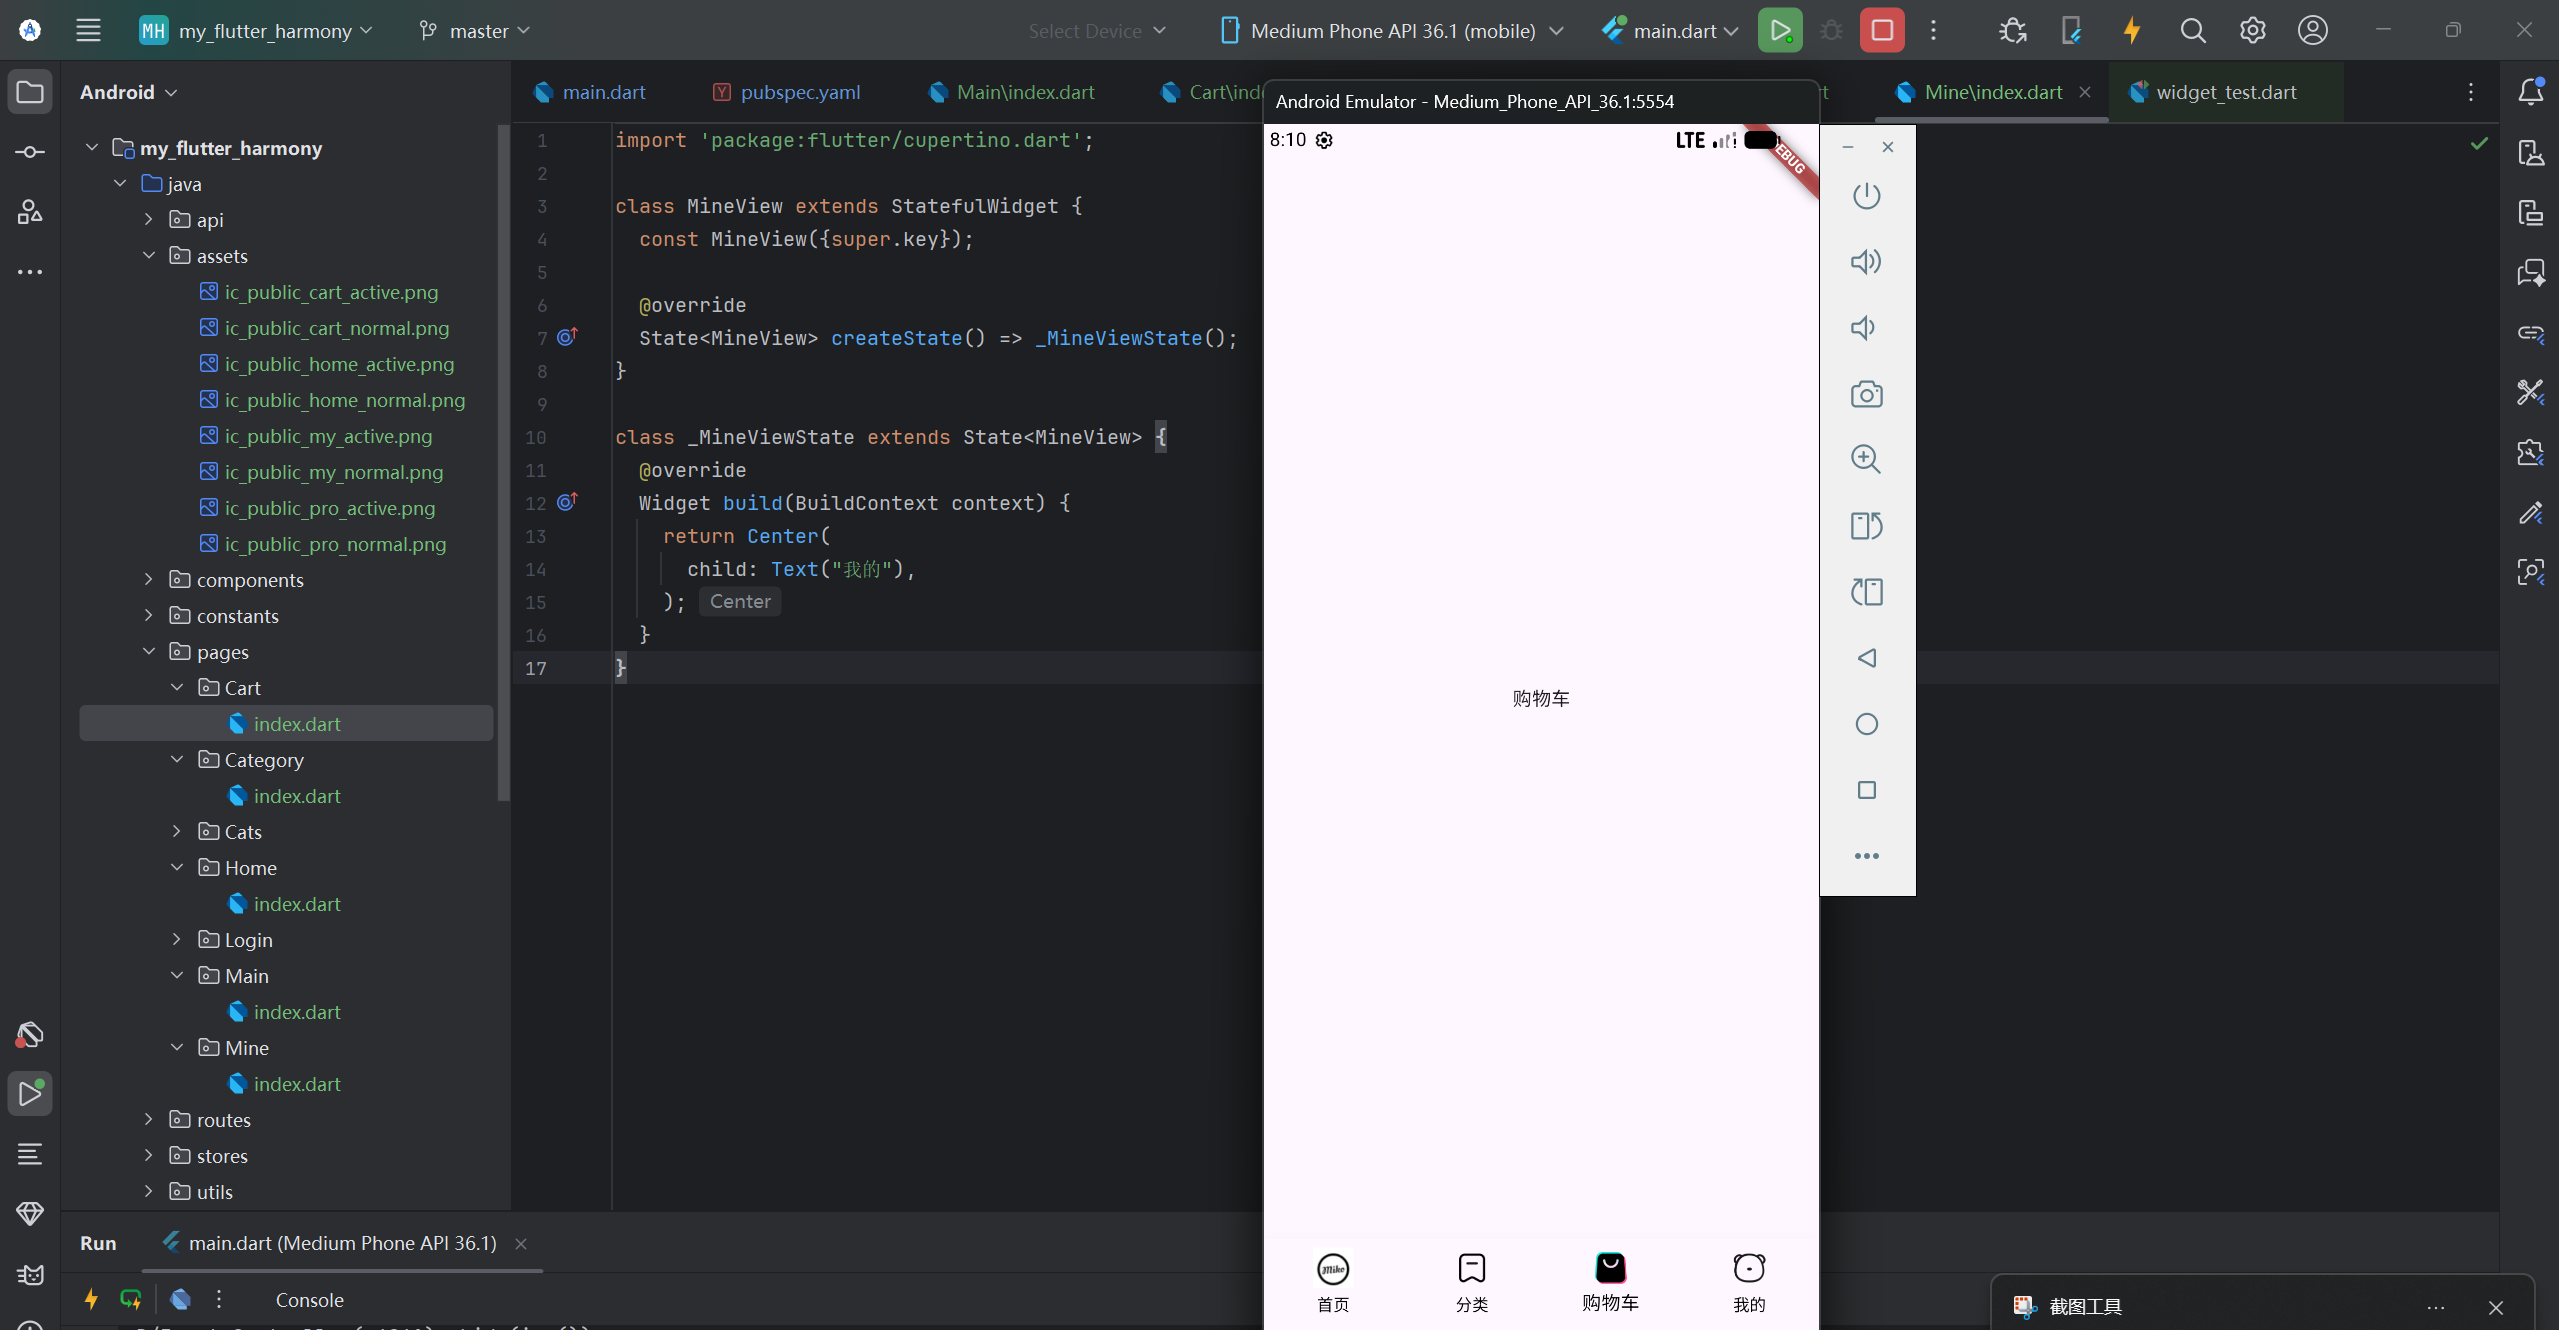Viewport: 2559px width, 1330px height.
Task: Click the red Stop run button
Action: 1881,30
